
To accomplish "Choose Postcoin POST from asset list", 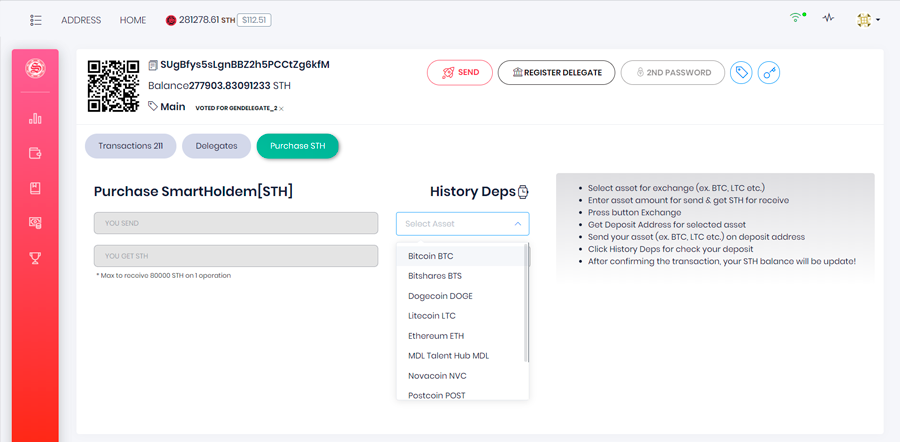I will point(461,394).
